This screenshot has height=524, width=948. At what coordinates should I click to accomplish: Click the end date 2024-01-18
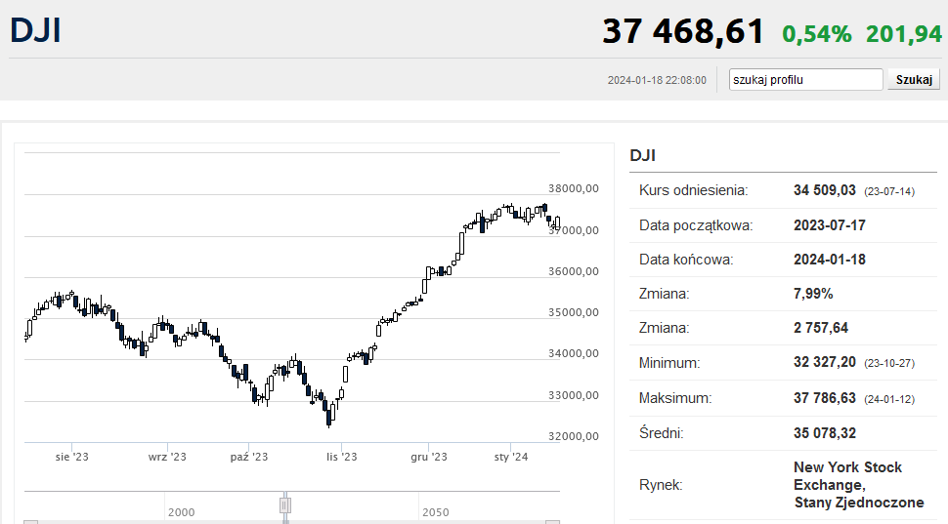pos(830,260)
